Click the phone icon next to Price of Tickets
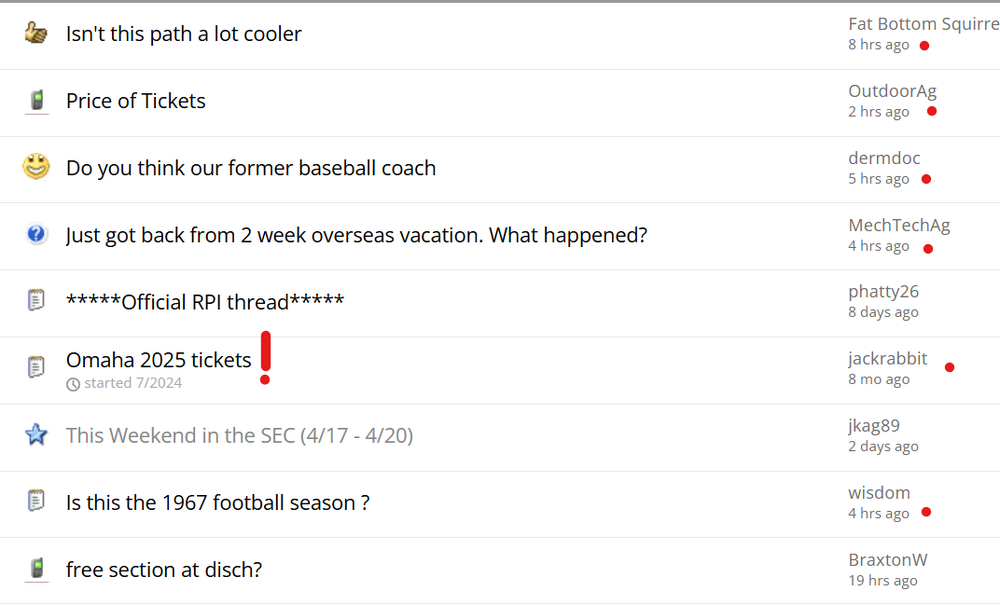Screen dimensions: 1000x605 coord(36,100)
